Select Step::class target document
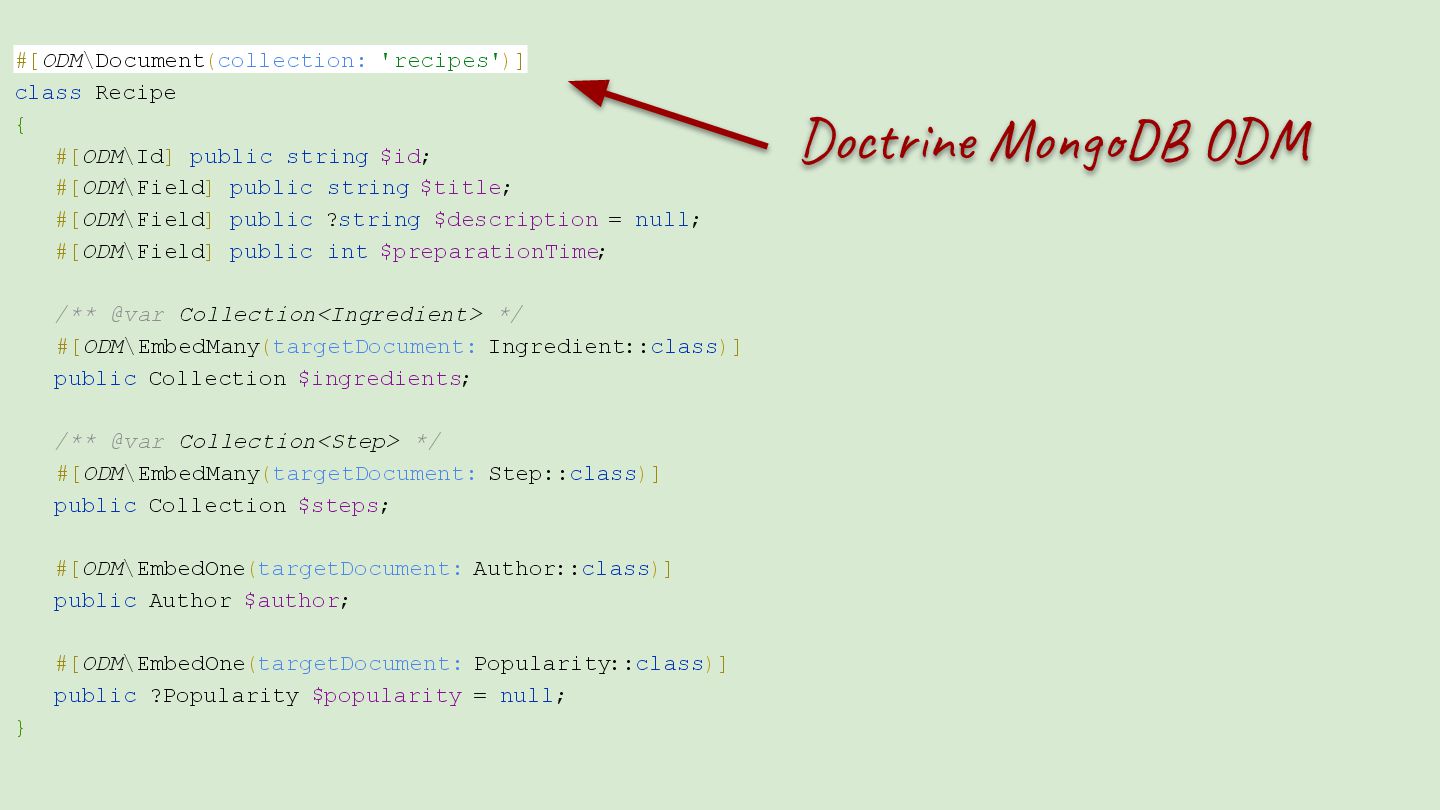1440x810 pixels. [x=563, y=474]
